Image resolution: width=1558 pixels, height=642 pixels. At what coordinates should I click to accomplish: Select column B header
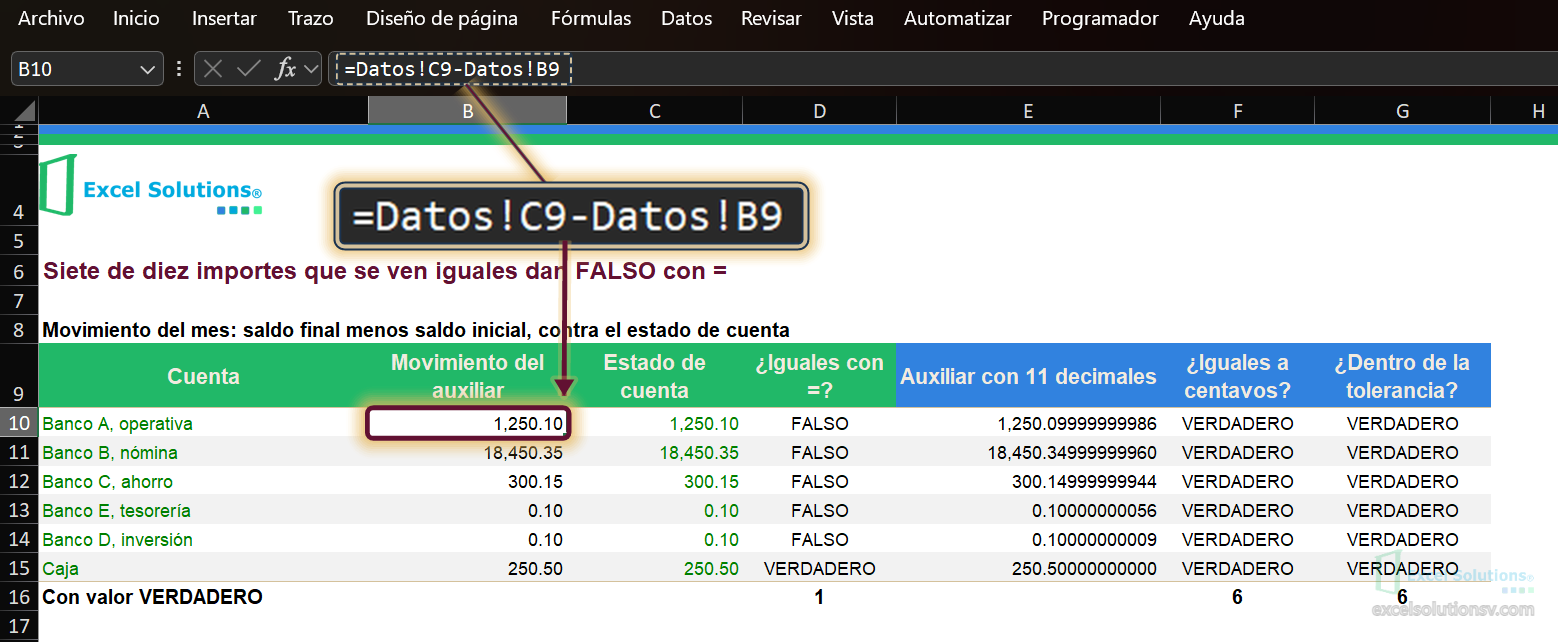[467, 111]
